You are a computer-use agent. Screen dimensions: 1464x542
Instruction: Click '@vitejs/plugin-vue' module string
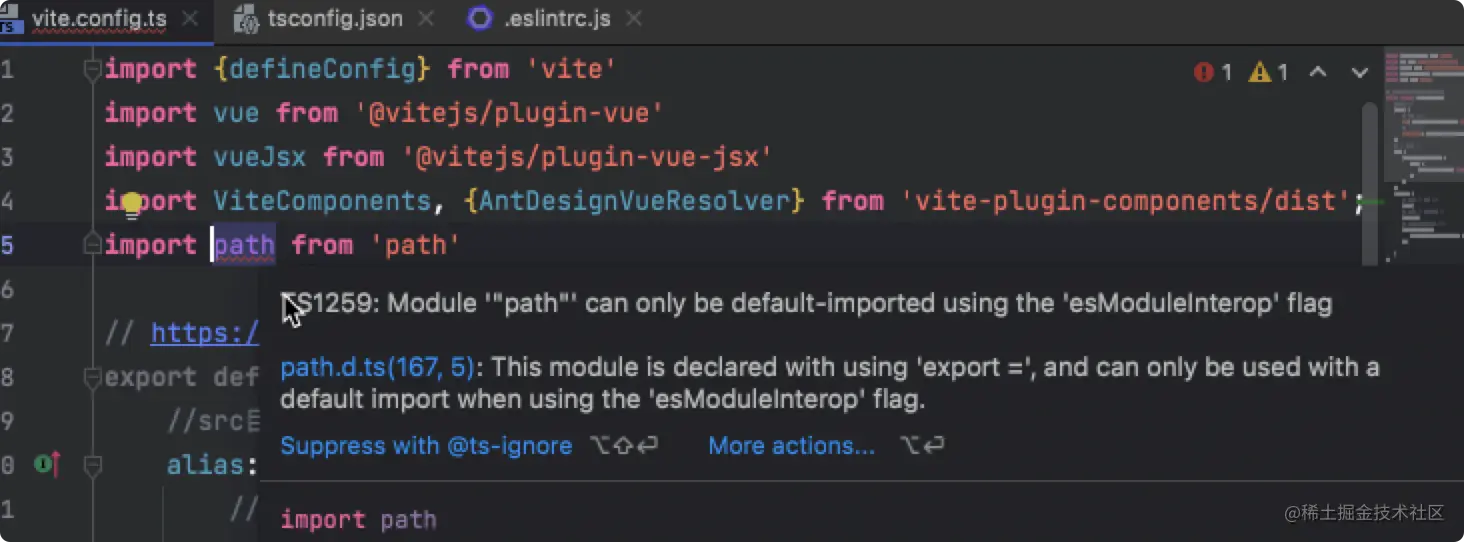[509, 113]
